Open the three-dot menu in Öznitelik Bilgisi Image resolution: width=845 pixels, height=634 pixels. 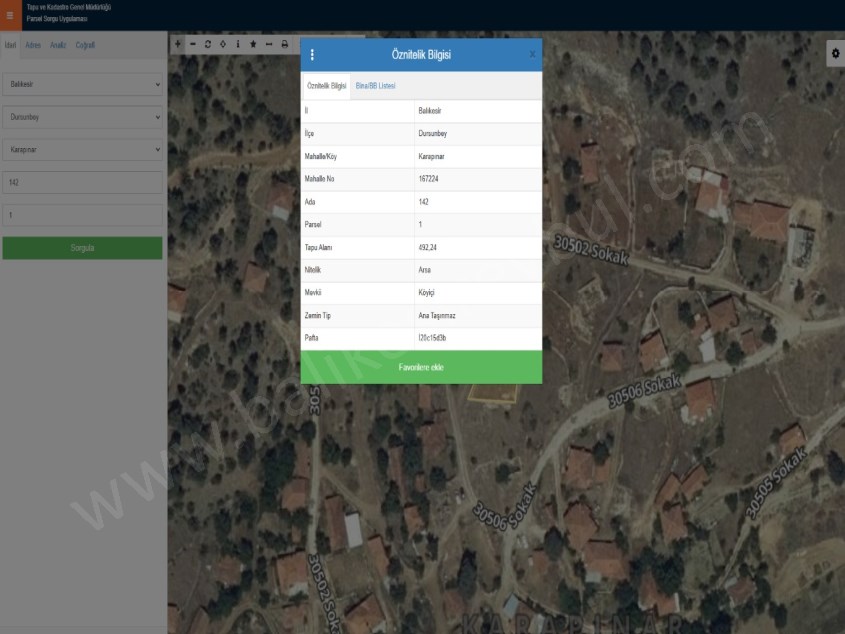coord(312,55)
